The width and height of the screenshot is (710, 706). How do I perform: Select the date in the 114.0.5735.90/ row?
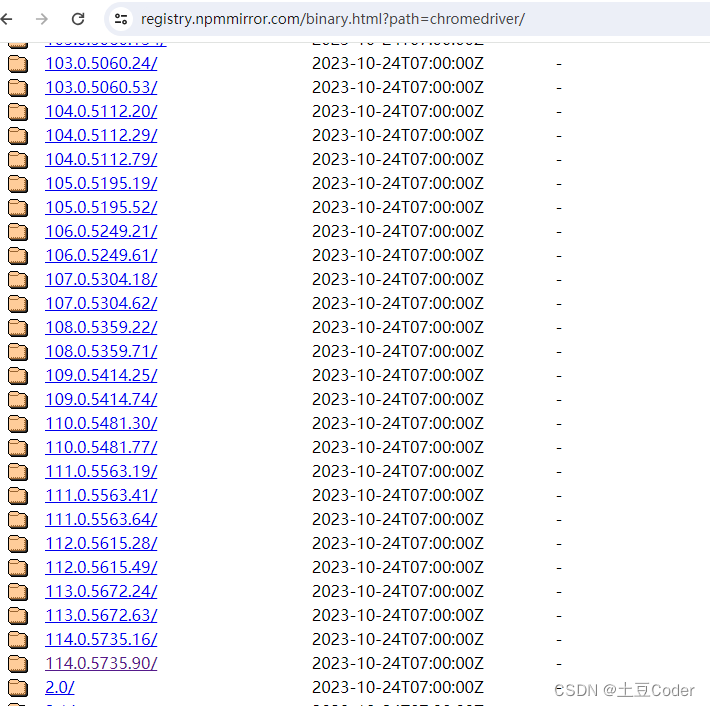[x=398, y=663]
